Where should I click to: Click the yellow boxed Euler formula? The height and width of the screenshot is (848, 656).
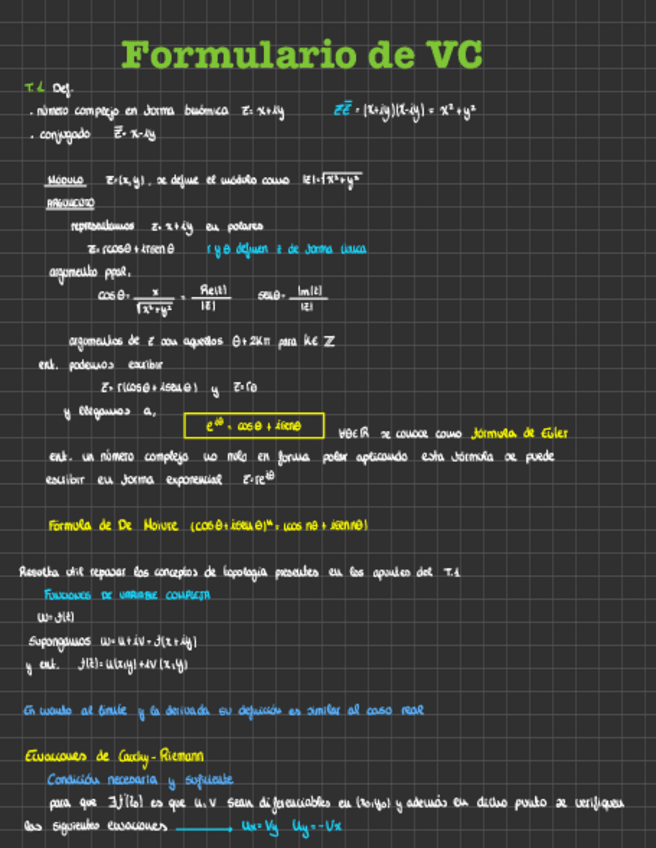254,426
